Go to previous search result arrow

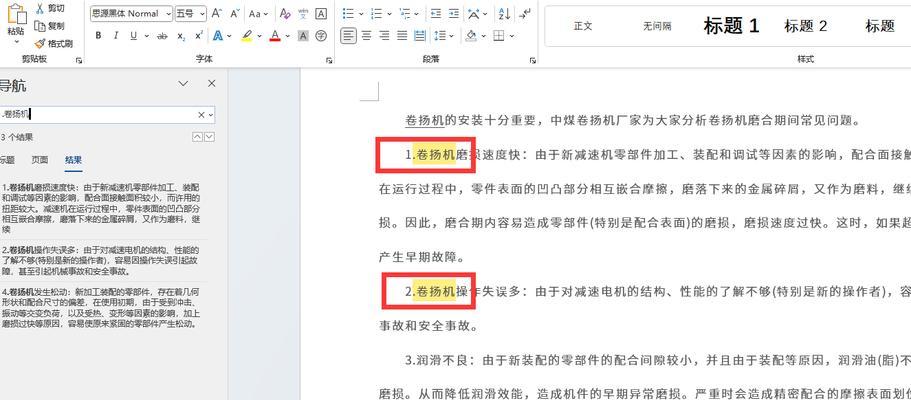pos(197,137)
